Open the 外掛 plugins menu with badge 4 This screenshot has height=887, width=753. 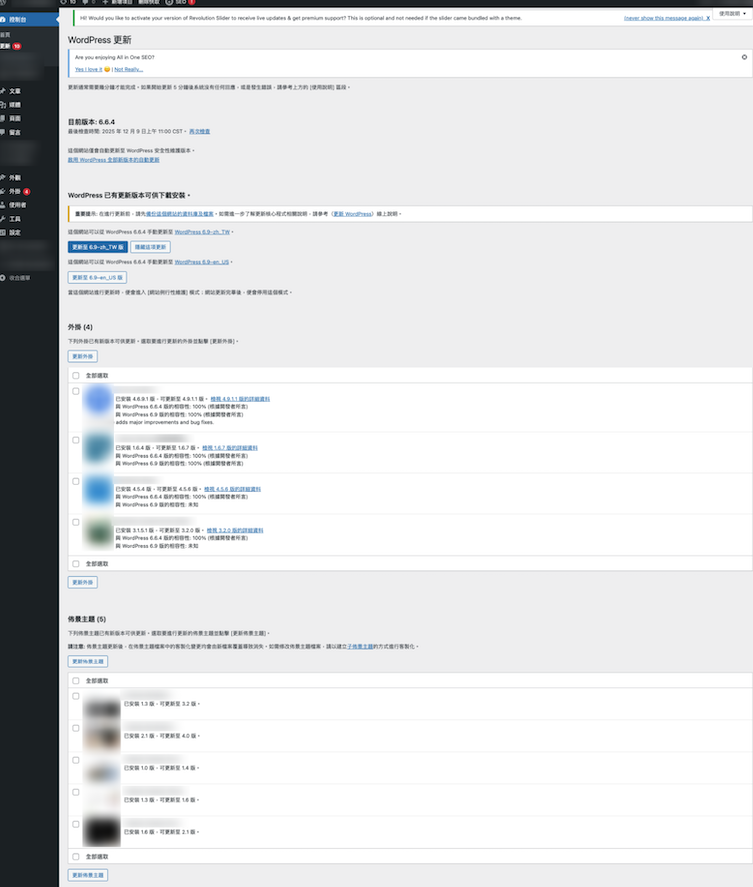(x=28, y=191)
